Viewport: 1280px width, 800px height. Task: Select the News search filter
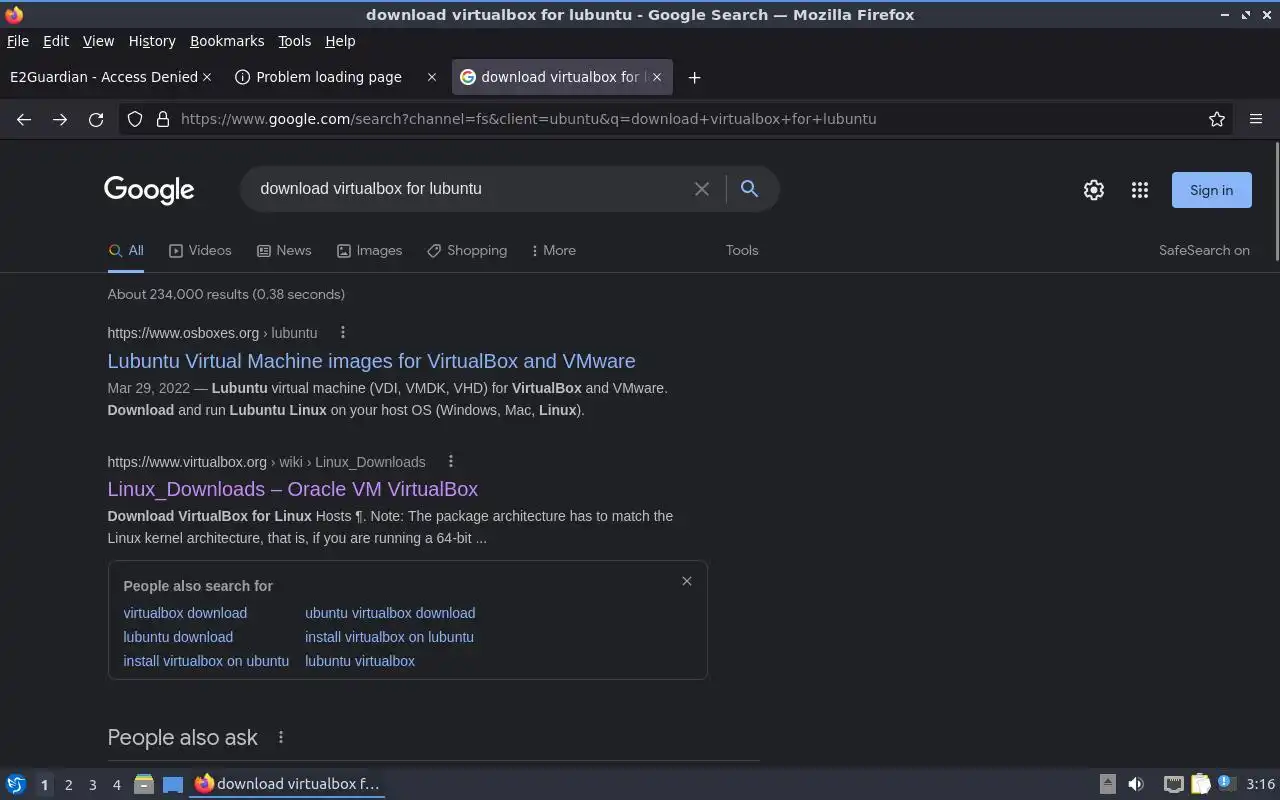tap(284, 251)
